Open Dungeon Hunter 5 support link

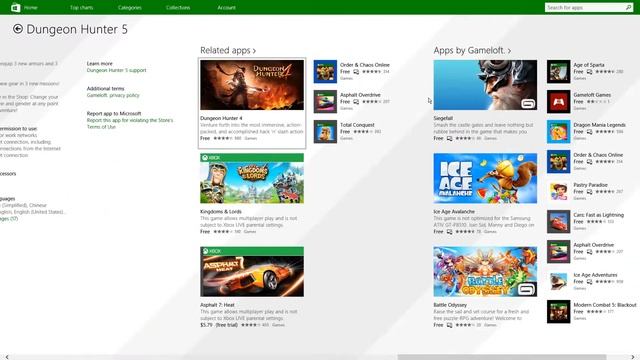pyautogui.click(x=116, y=70)
